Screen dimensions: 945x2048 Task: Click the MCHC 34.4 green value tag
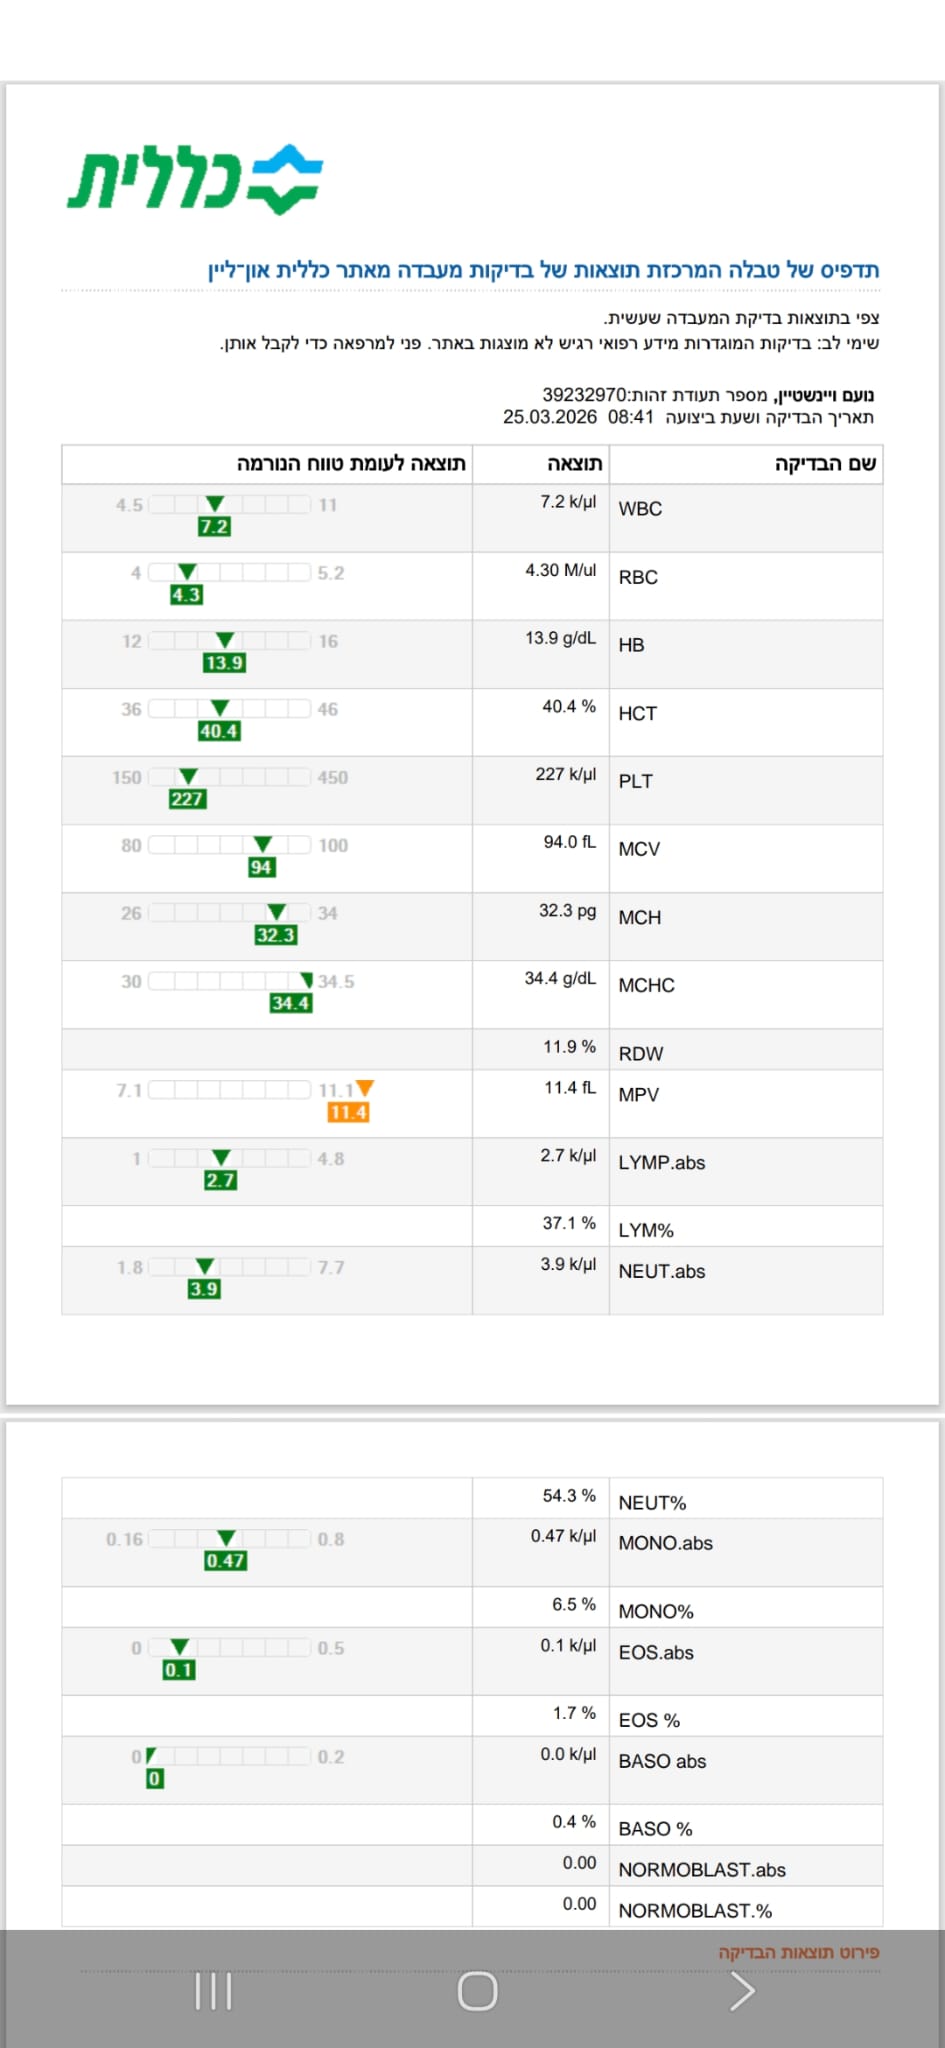[x=291, y=1003]
